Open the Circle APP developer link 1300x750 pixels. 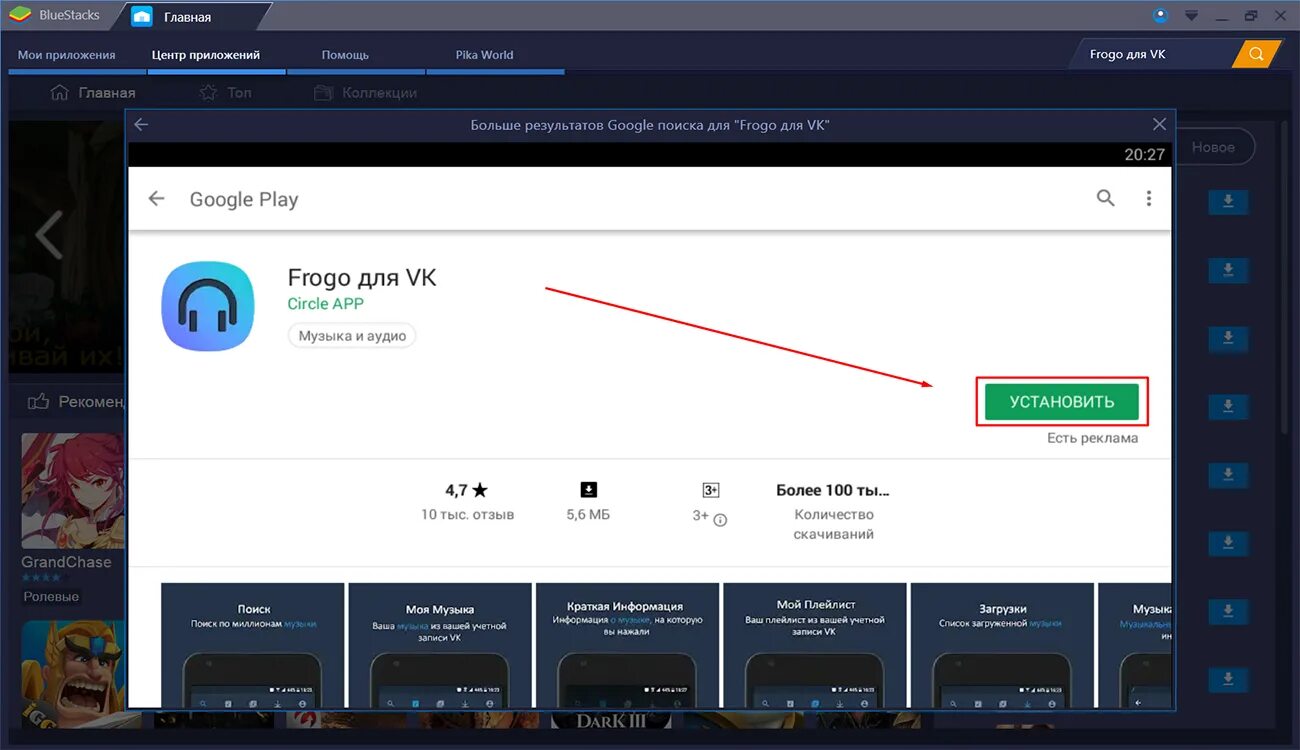[326, 303]
